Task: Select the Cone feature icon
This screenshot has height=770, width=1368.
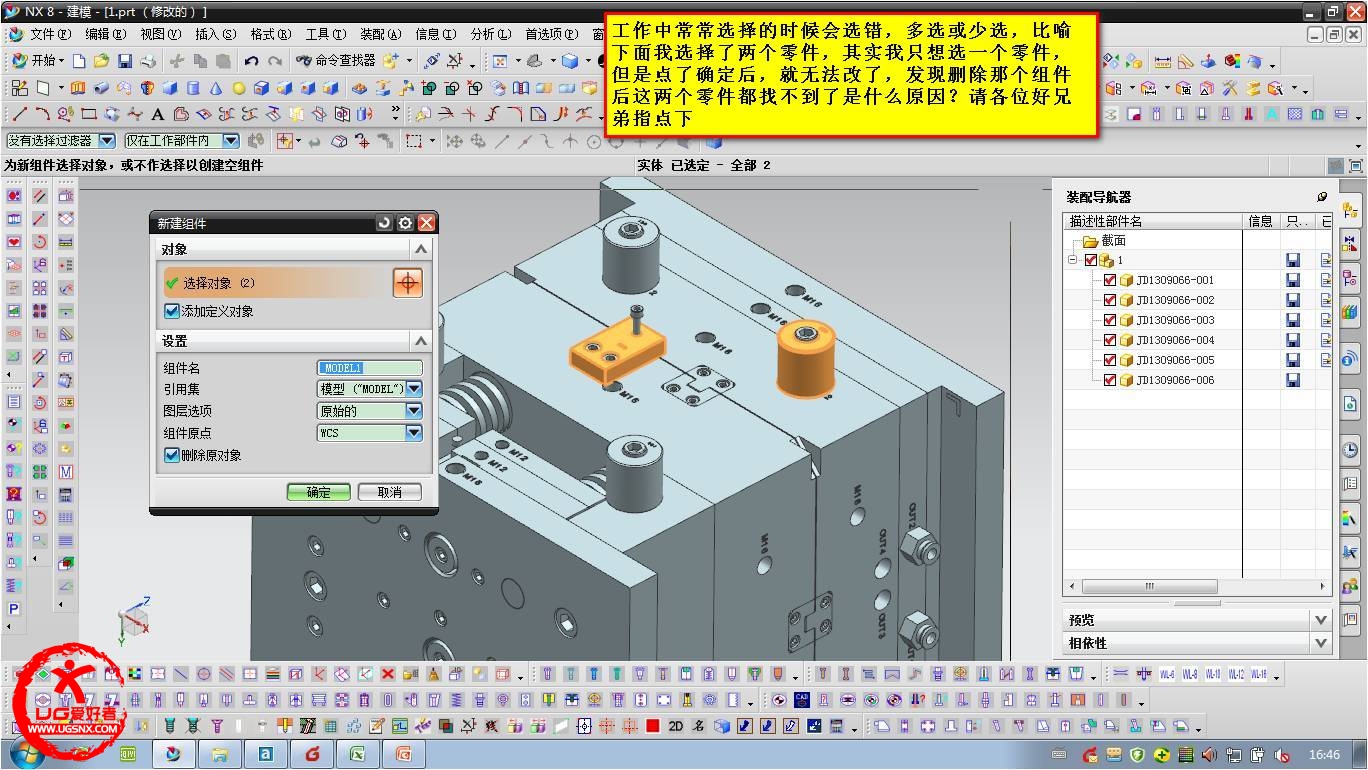Action: tap(215, 88)
